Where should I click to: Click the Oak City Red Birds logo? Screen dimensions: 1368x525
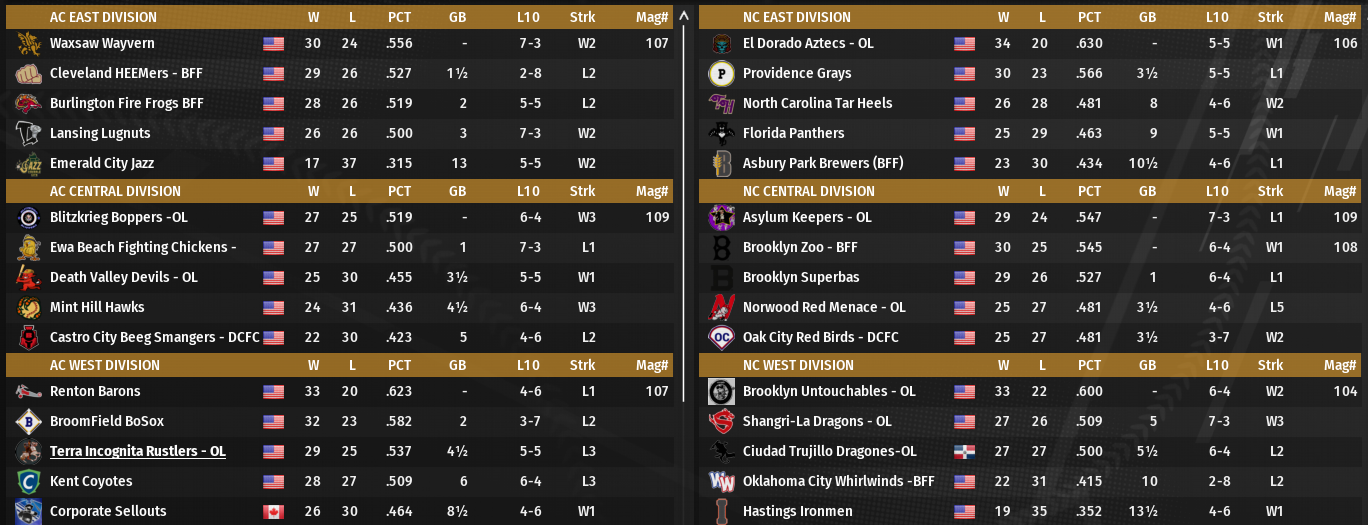(721, 338)
